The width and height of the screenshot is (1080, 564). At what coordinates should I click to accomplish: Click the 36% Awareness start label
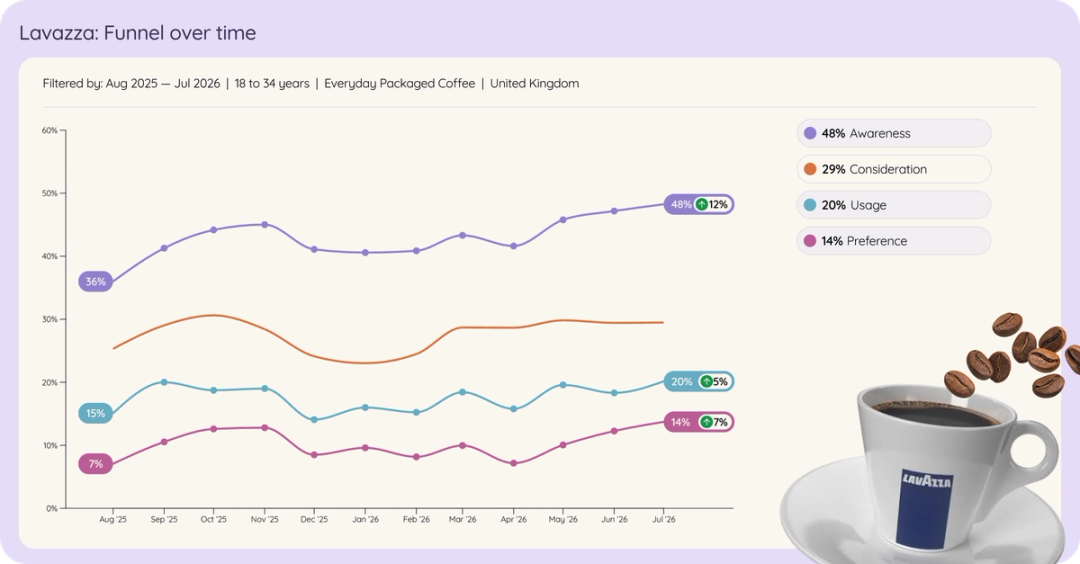[x=96, y=282]
